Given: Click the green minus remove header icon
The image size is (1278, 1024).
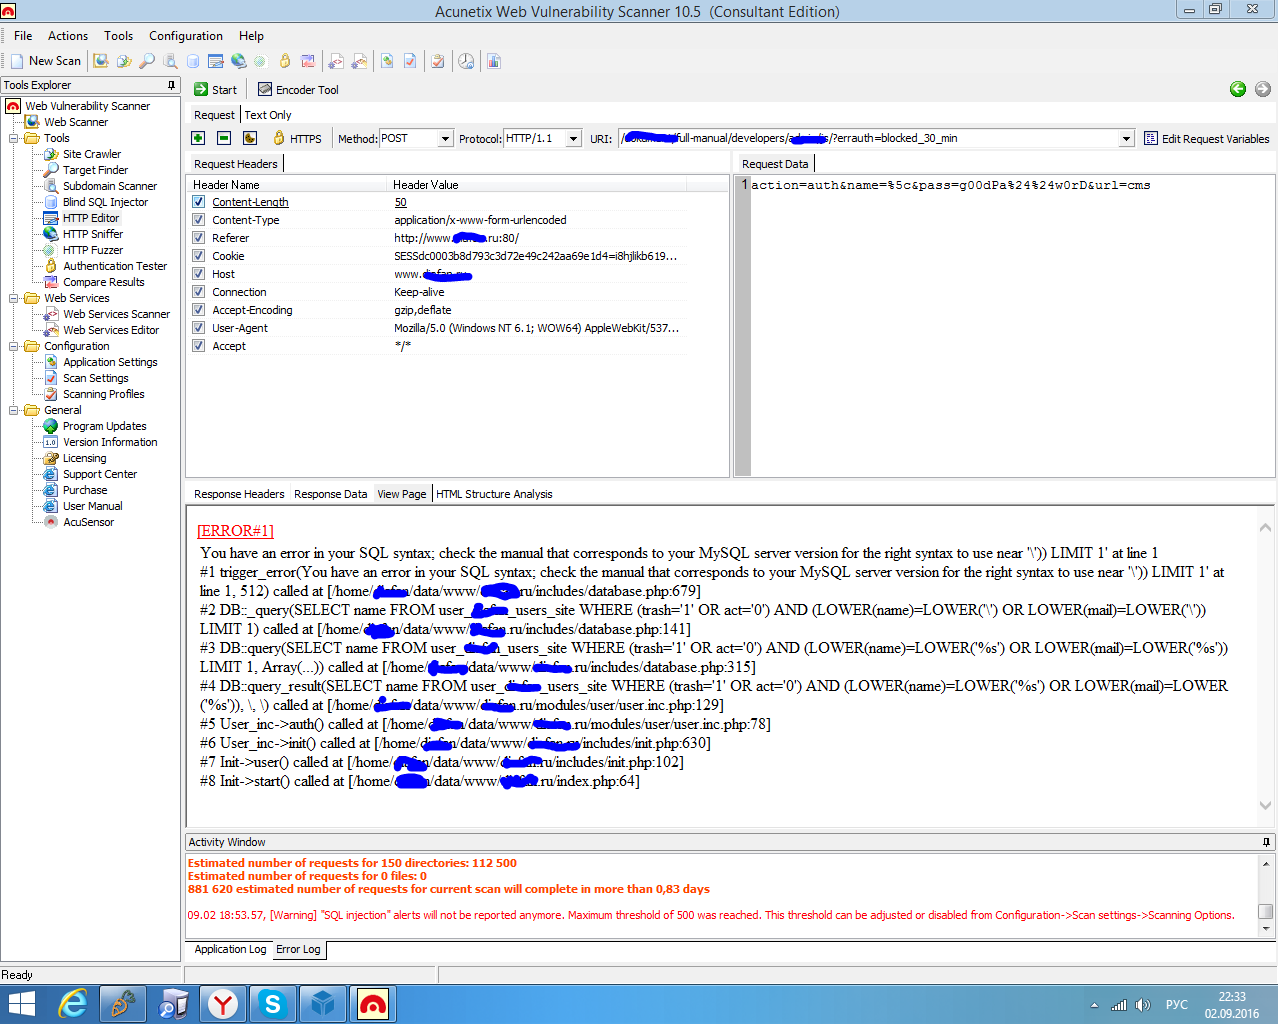Looking at the screenshot, I should point(224,138).
